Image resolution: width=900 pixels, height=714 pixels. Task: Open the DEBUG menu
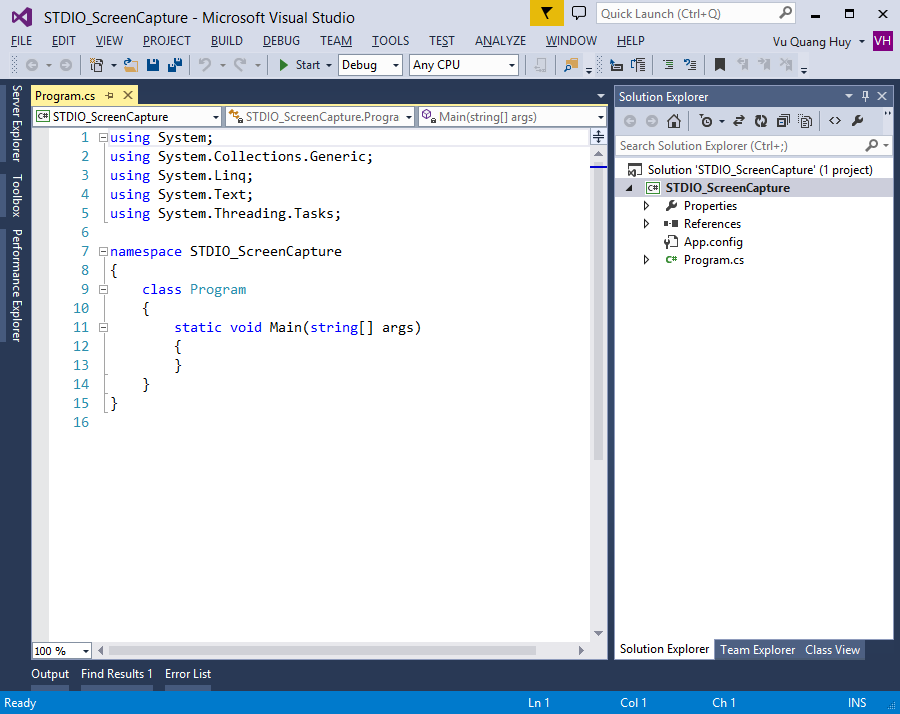(x=281, y=41)
